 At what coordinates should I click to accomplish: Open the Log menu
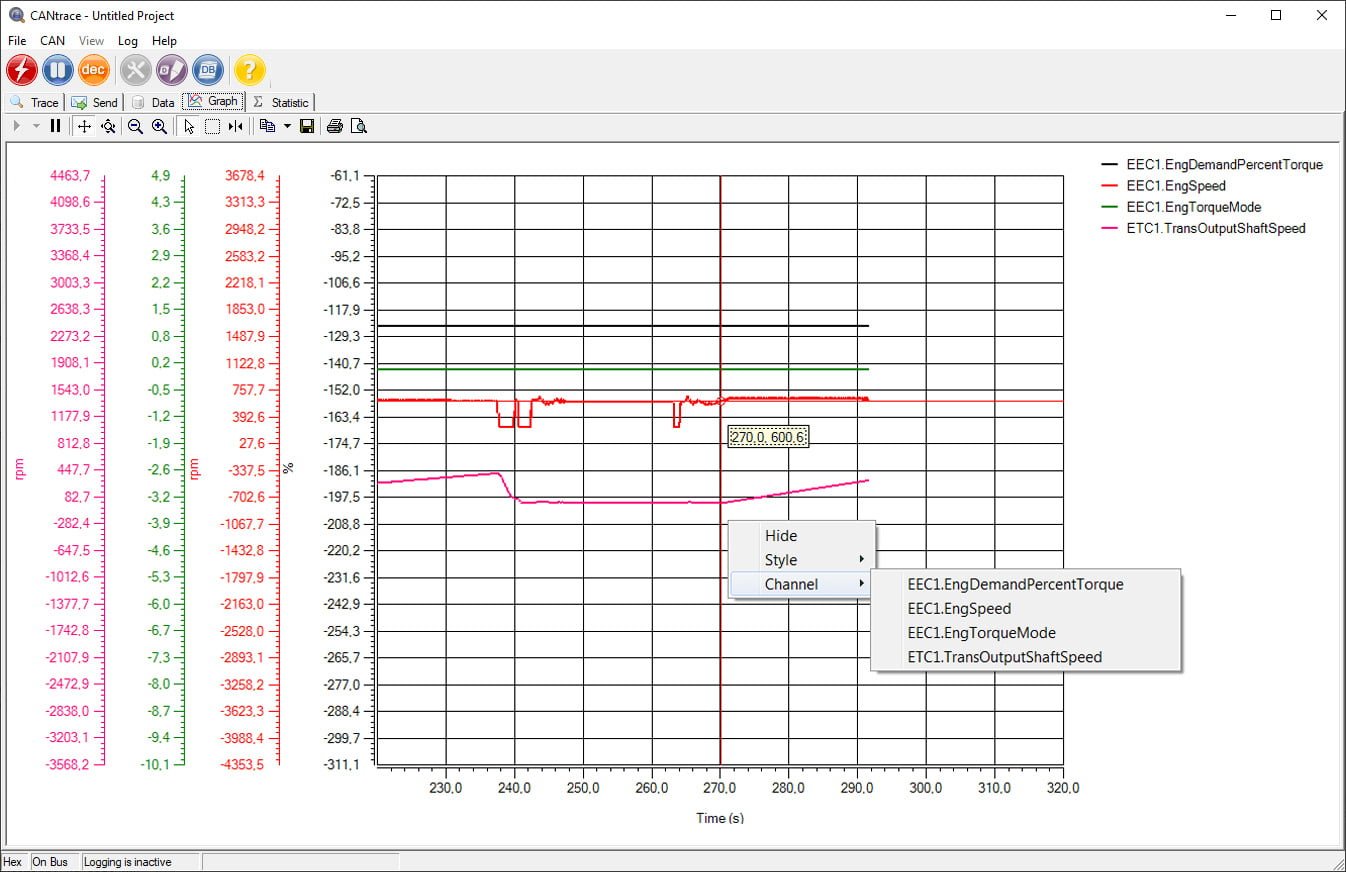click(x=127, y=41)
